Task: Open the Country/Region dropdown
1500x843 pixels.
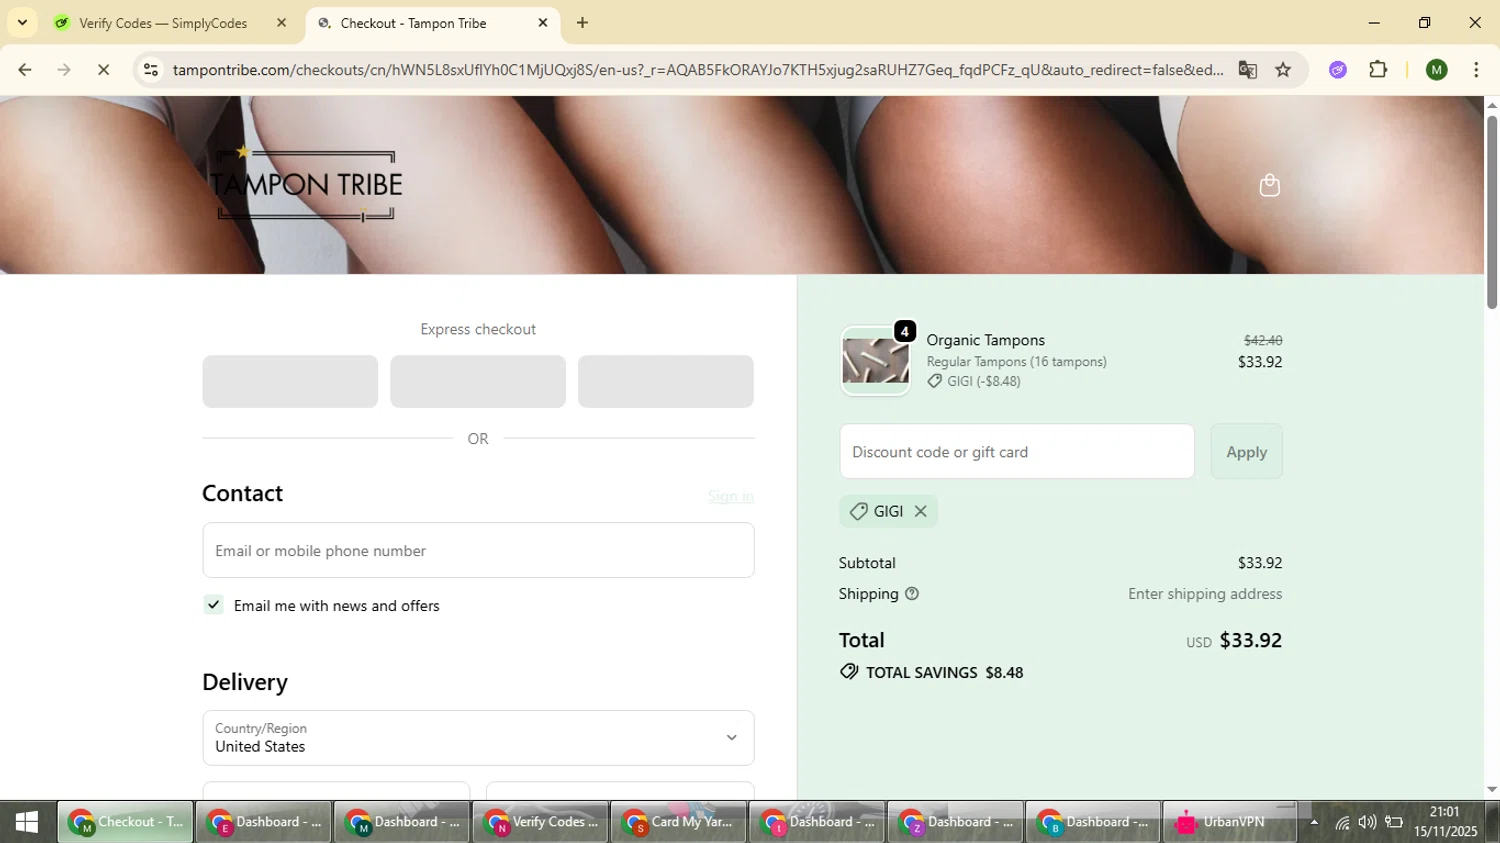Action: pos(478,738)
